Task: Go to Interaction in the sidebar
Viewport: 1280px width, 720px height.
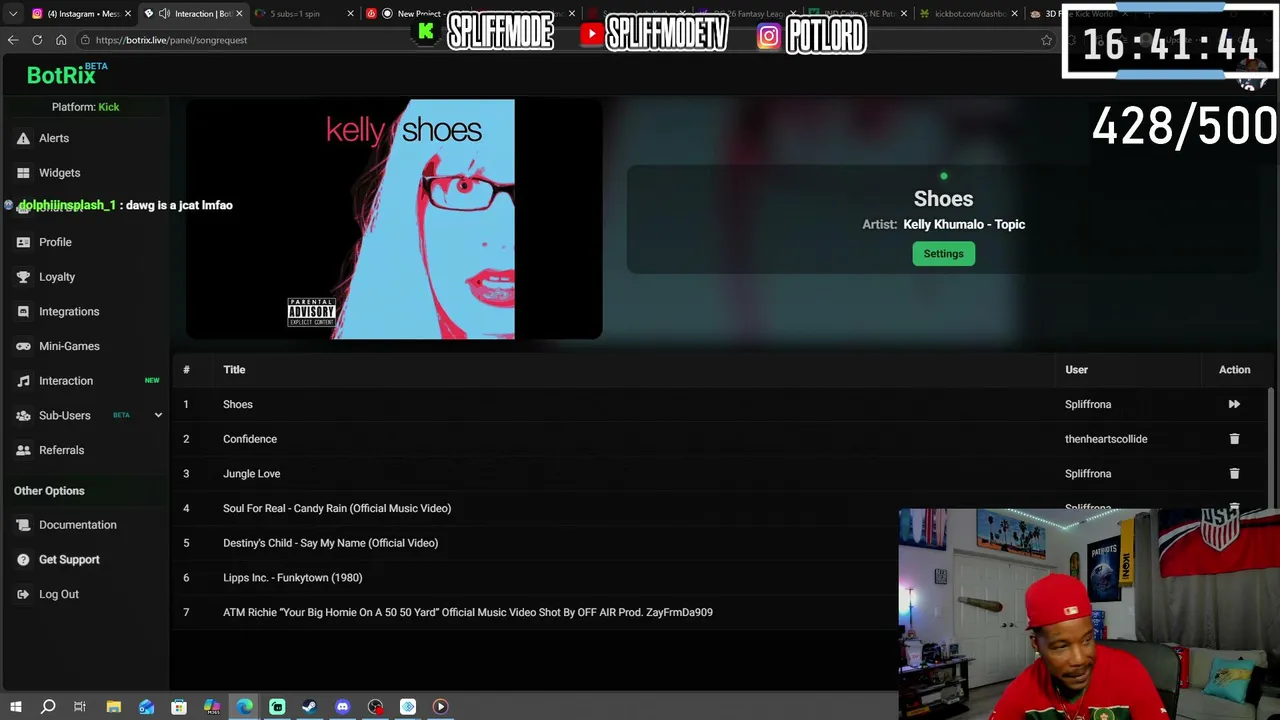Action: coord(66,381)
